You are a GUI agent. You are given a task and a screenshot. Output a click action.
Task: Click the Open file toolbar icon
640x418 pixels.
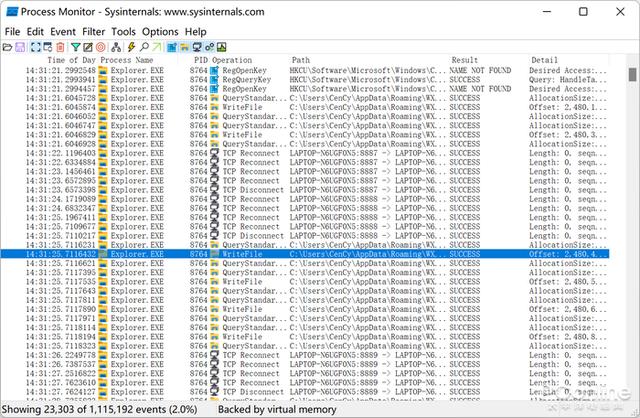[7, 47]
